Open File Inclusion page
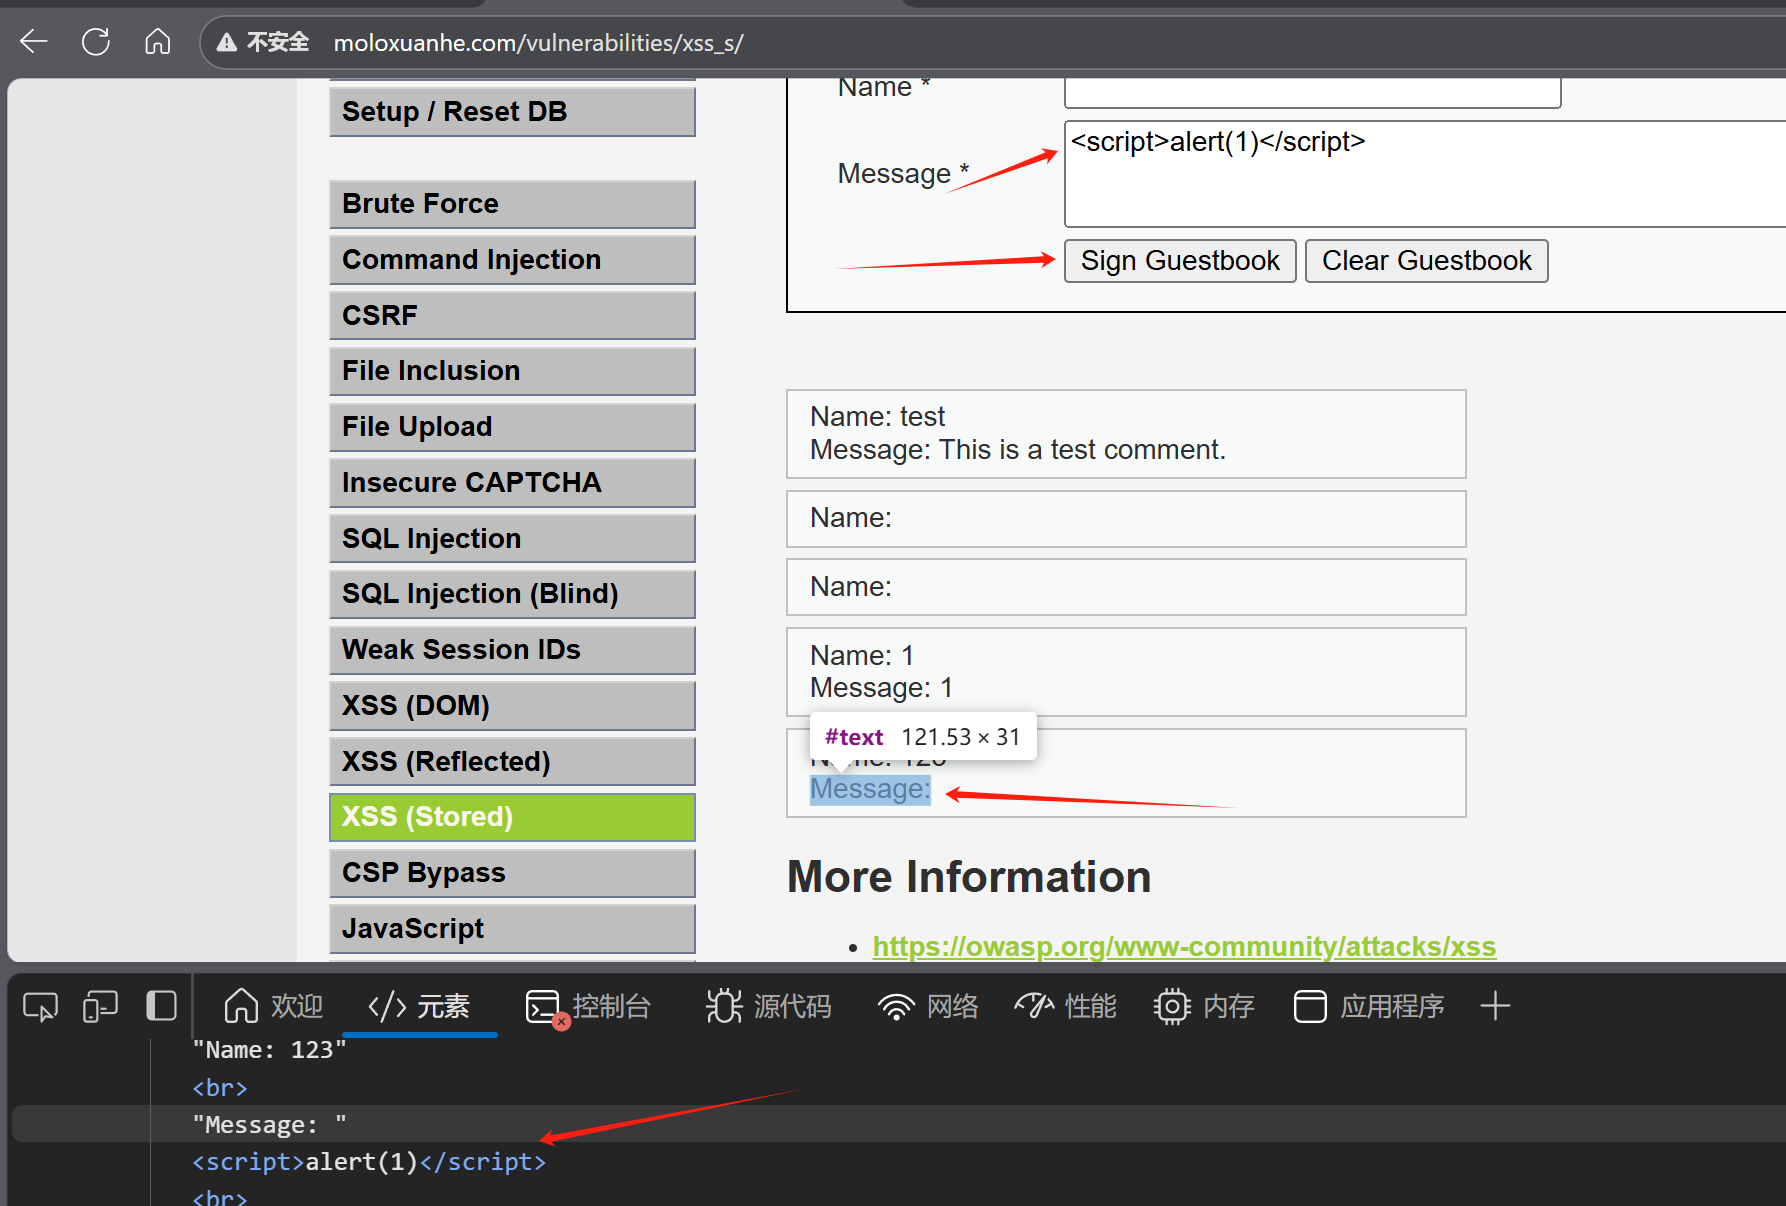 click(512, 371)
